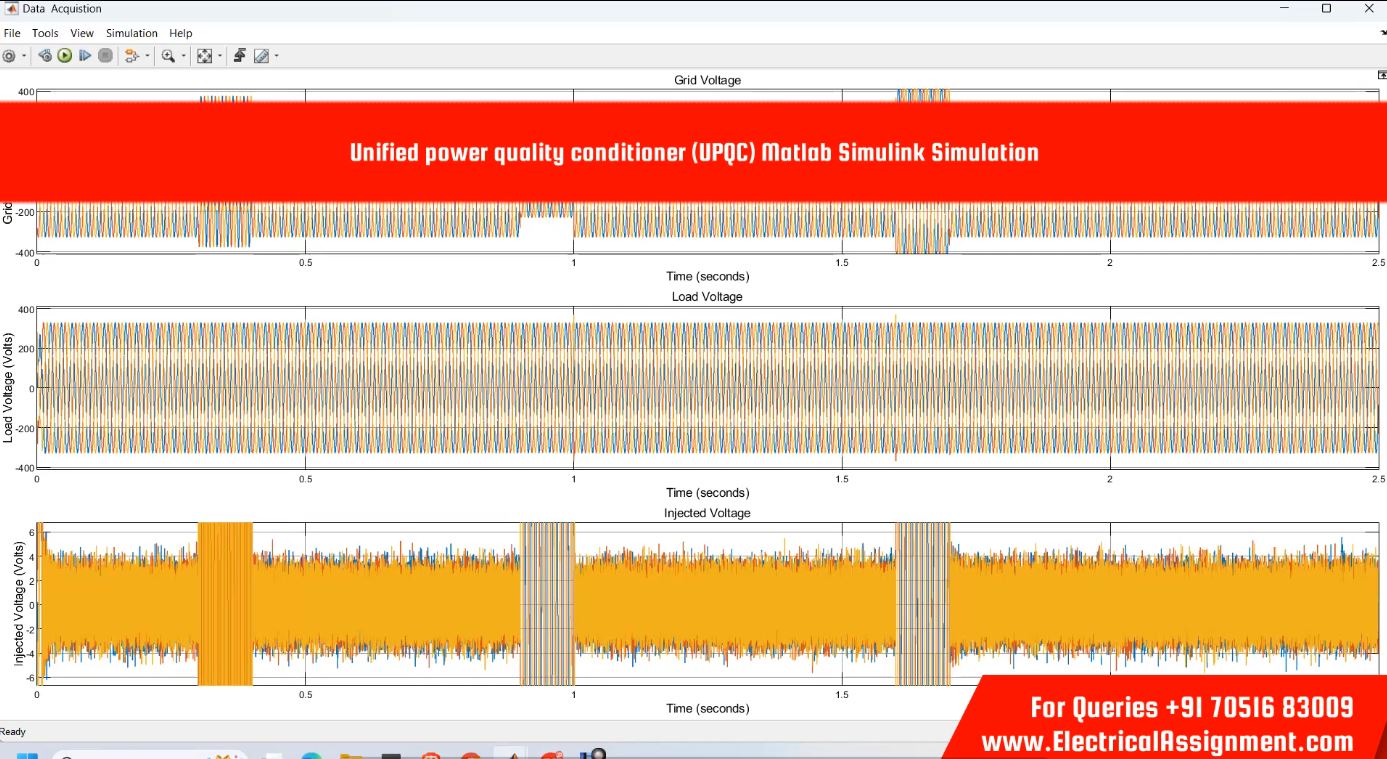Click the Highlight Simulink Block icon
The width and height of the screenshot is (1387, 759).
(131, 56)
